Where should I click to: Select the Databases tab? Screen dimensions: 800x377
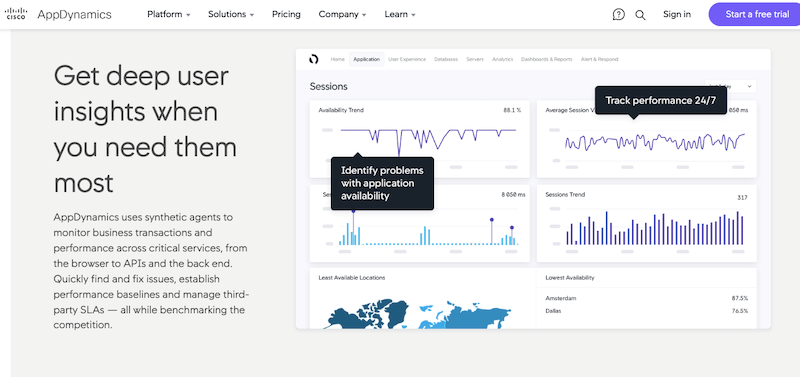pyautogui.click(x=446, y=59)
